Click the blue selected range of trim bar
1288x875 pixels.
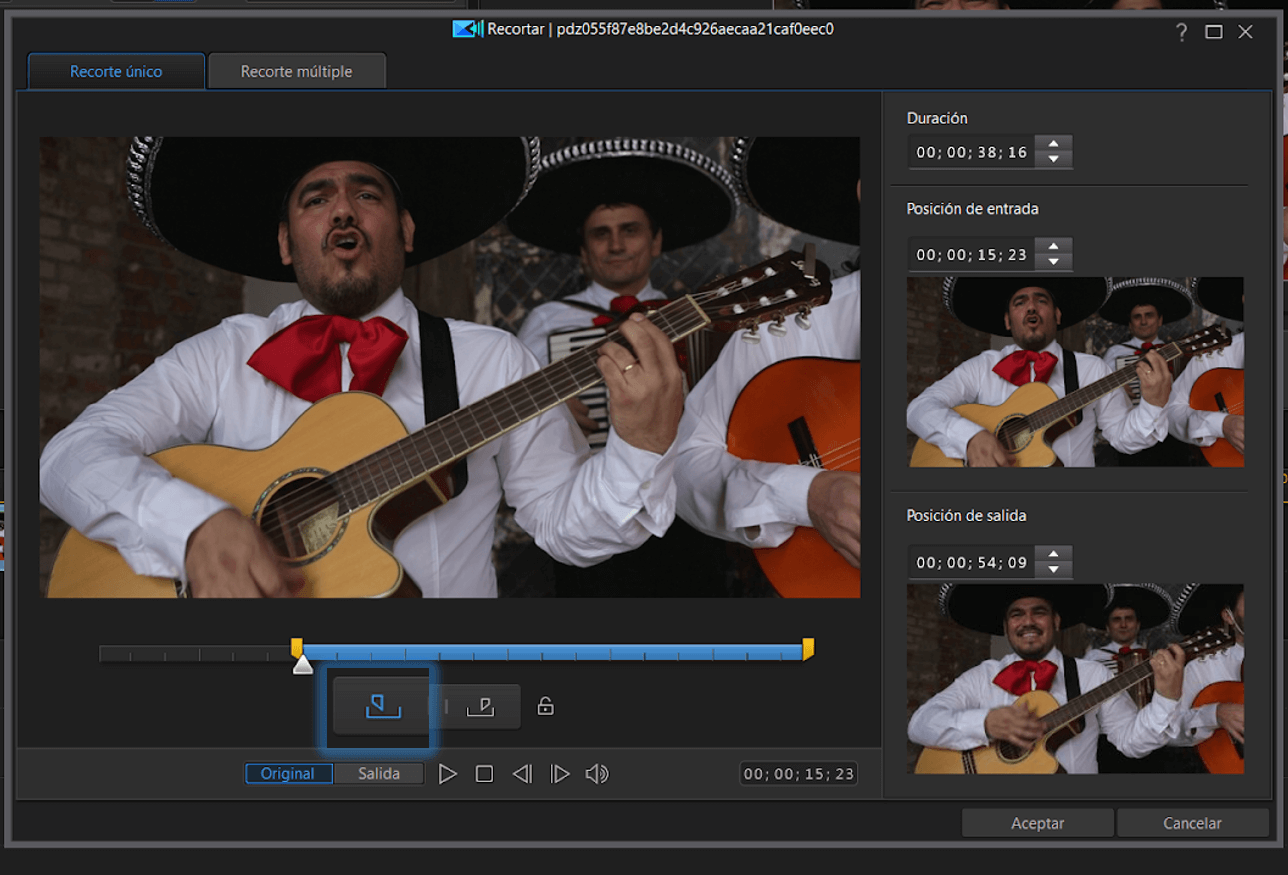click(552, 652)
